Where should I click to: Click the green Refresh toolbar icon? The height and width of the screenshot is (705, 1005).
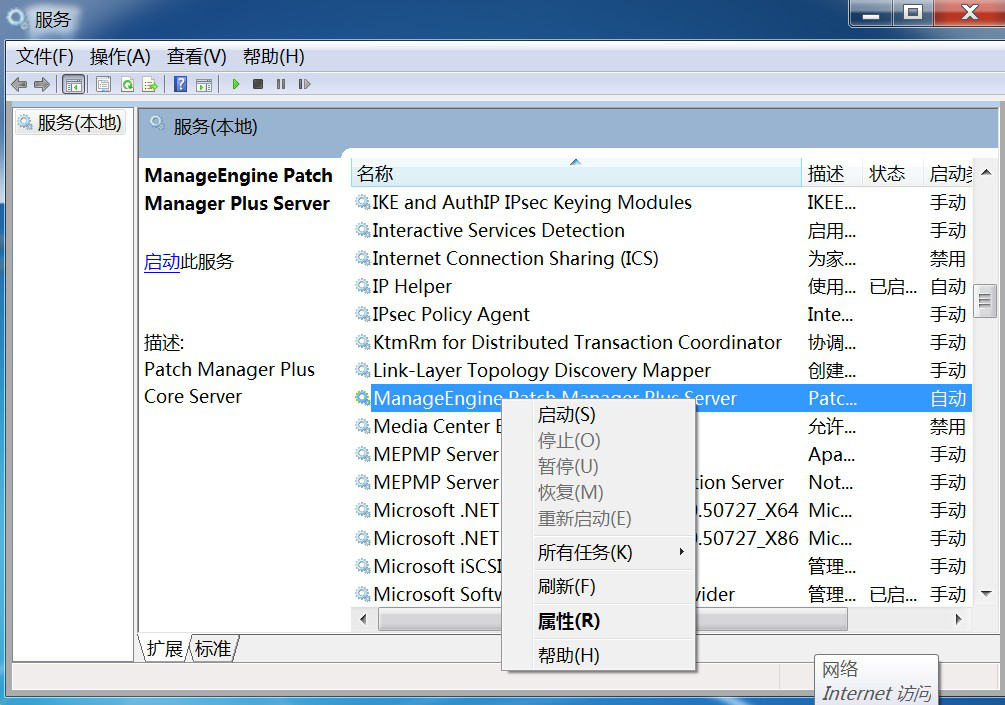tap(128, 84)
